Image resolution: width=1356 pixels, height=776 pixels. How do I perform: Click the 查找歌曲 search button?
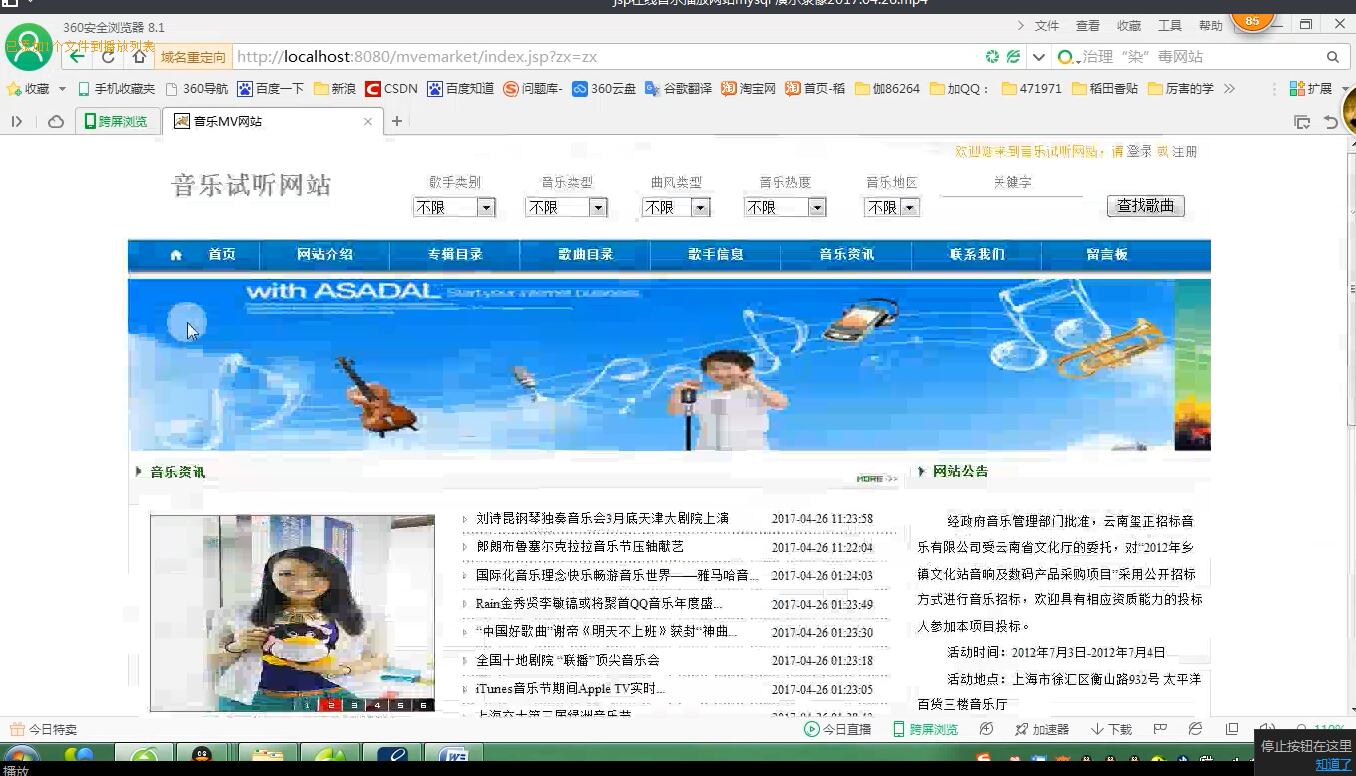coord(1146,206)
